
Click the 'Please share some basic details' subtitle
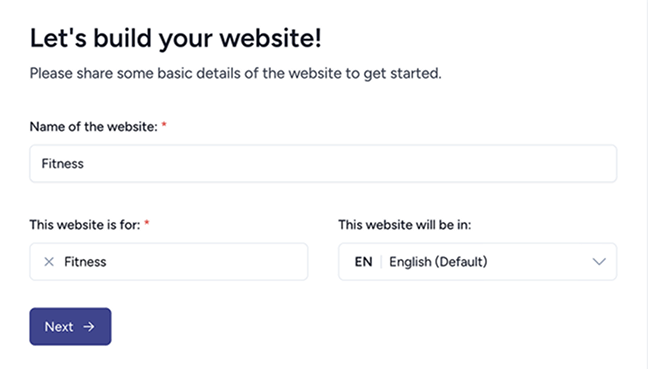coord(236,73)
